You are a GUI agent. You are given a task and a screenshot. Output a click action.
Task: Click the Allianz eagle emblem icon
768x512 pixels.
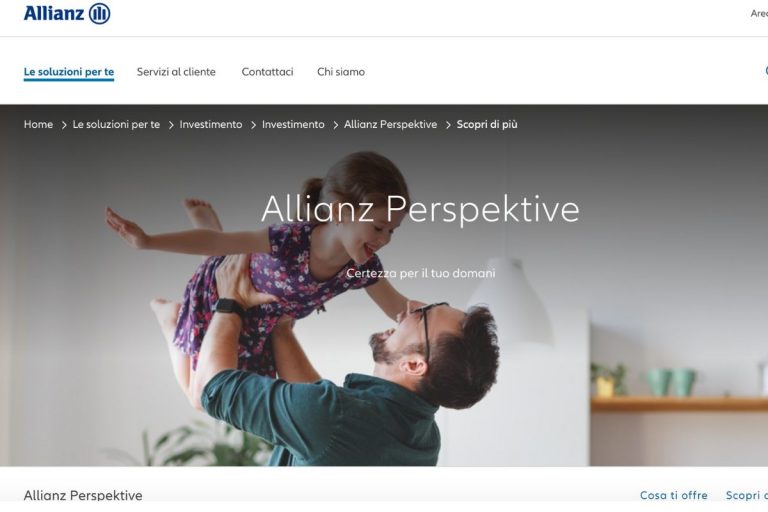pyautogui.click(x=99, y=13)
